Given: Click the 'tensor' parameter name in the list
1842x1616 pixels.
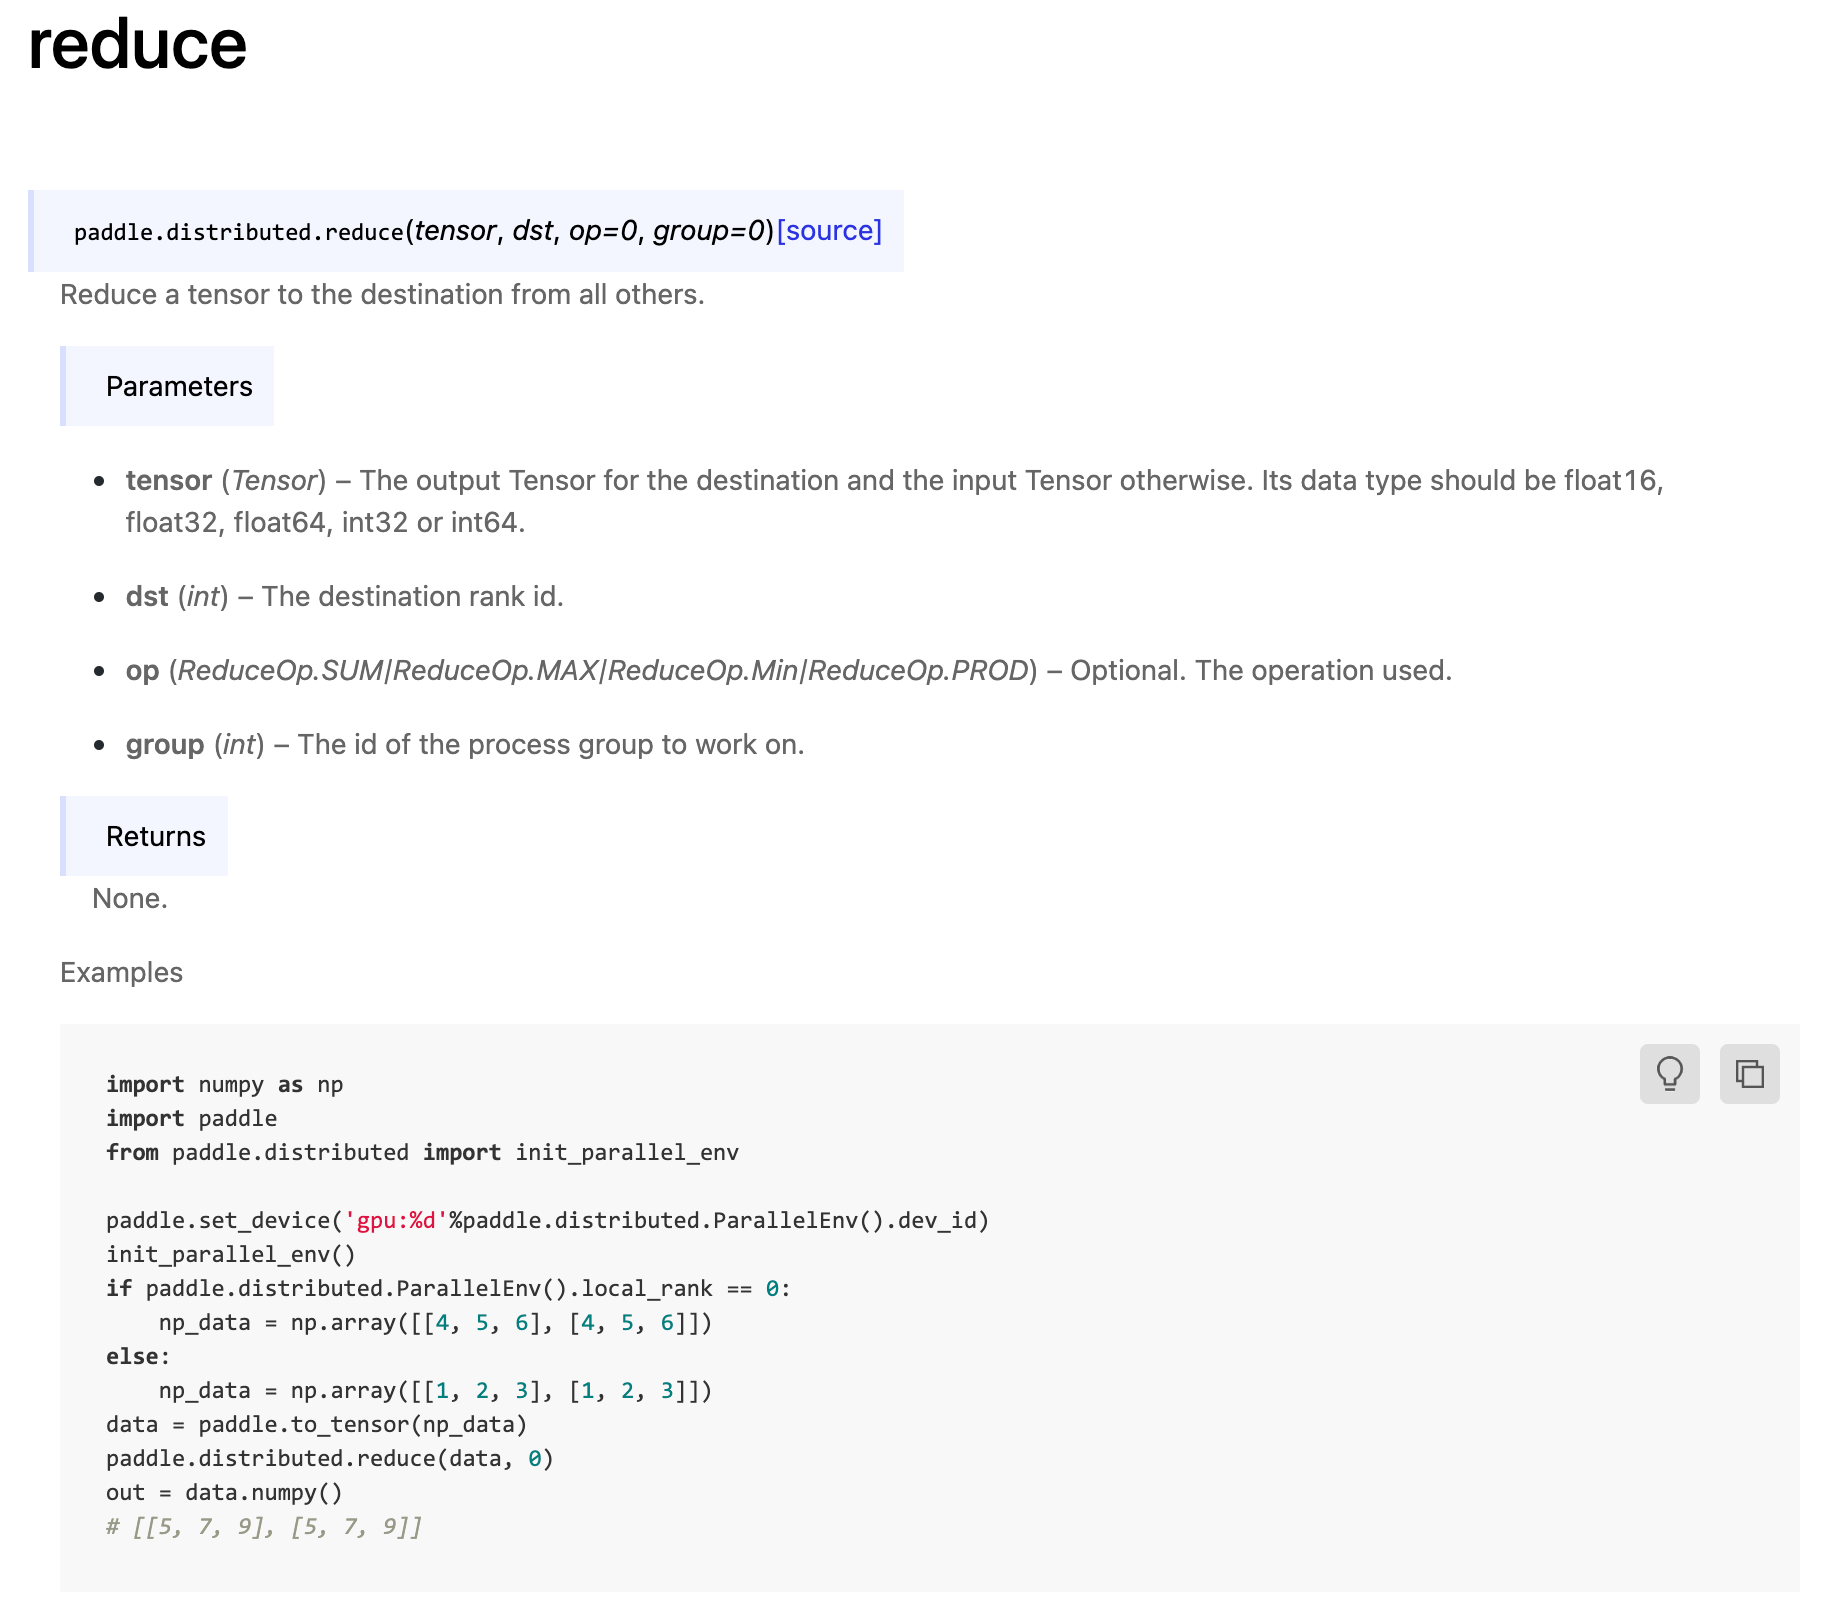Looking at the screenshot, I should click(x=168, y=481).
